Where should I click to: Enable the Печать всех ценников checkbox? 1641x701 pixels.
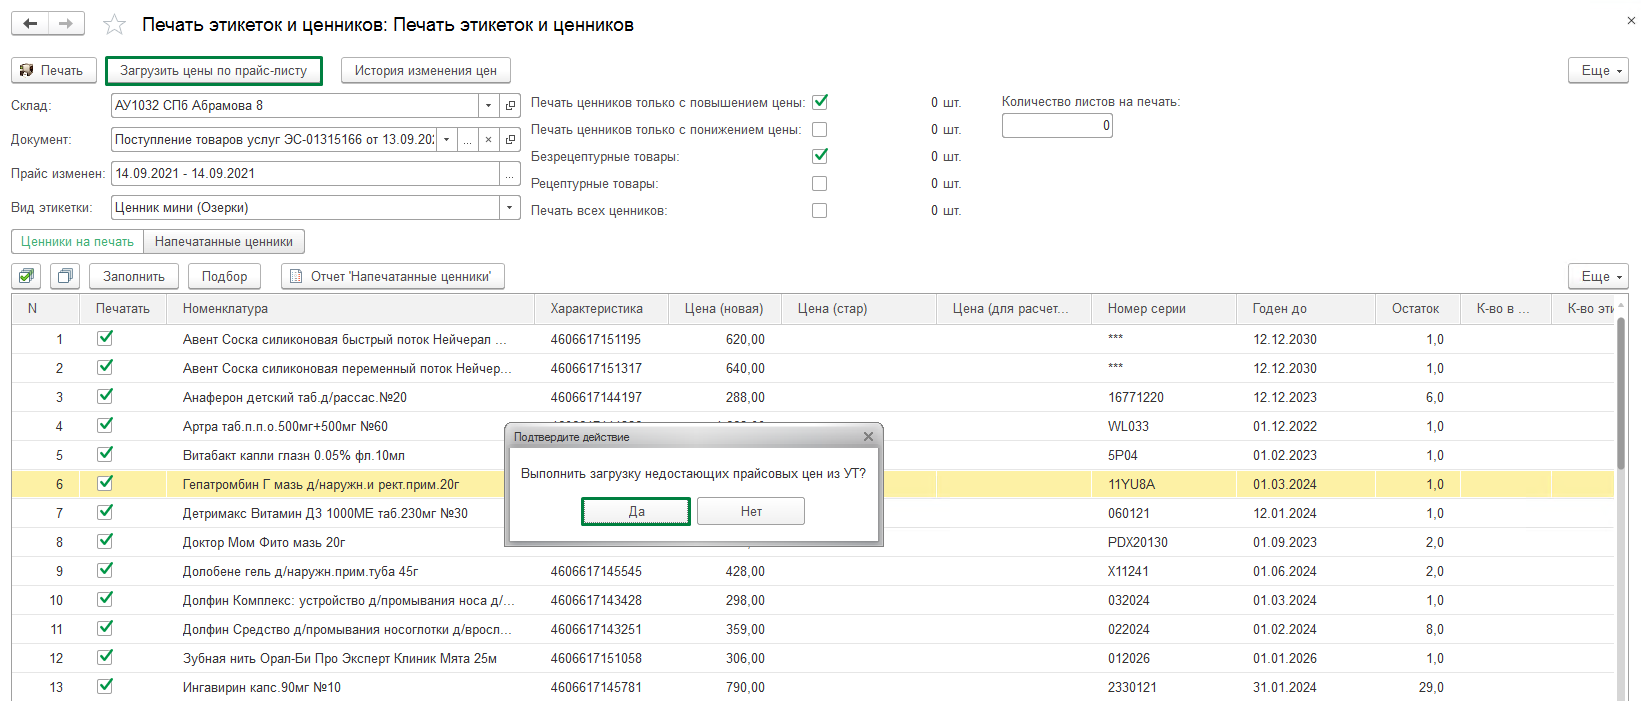point(820,211)
